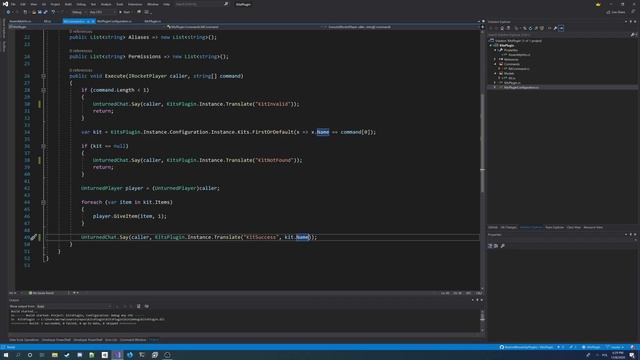Screen dimensions: 640x360
Task: Focus the Search Solution Explorer field
Action: (557, 35)
